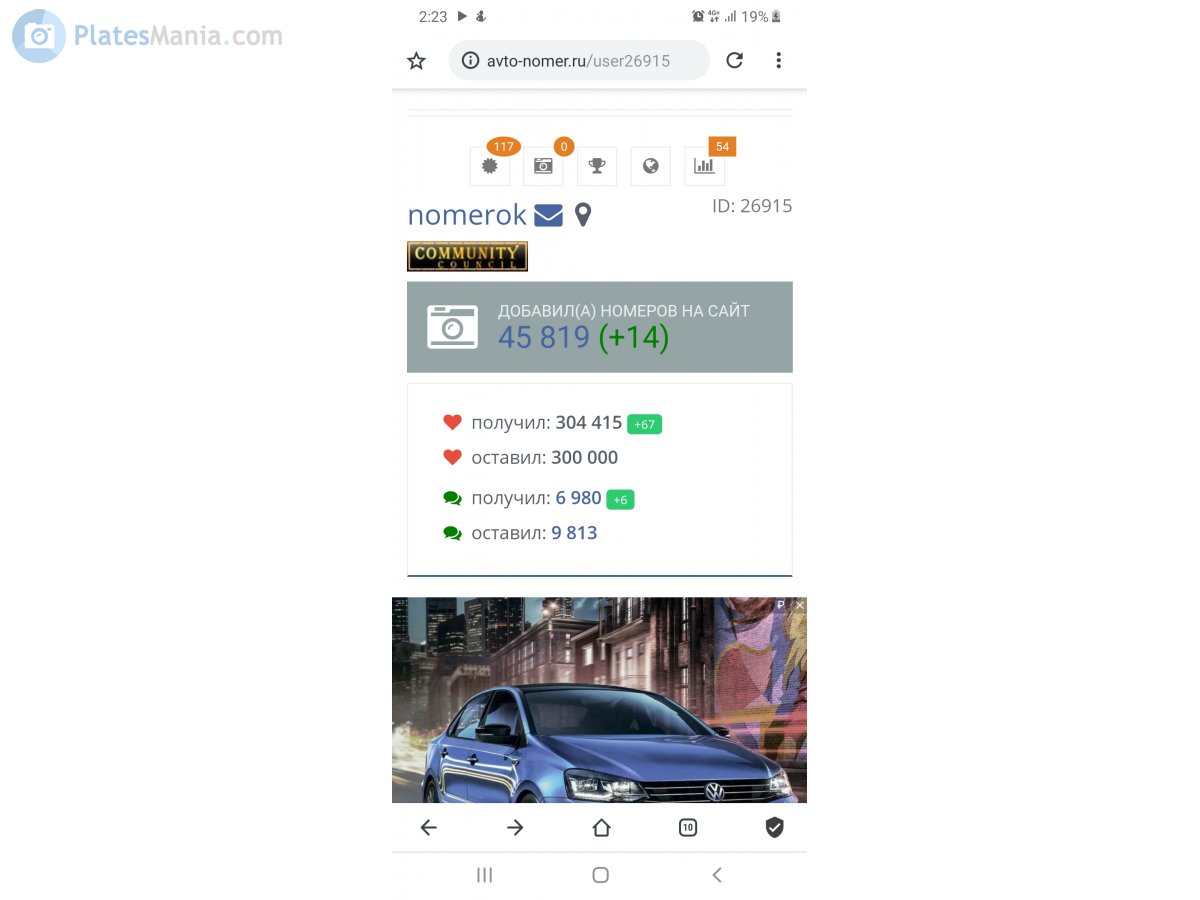Open the awards badge icon with 117
This screenshot has height=900, width=1200.
point(490,166)
